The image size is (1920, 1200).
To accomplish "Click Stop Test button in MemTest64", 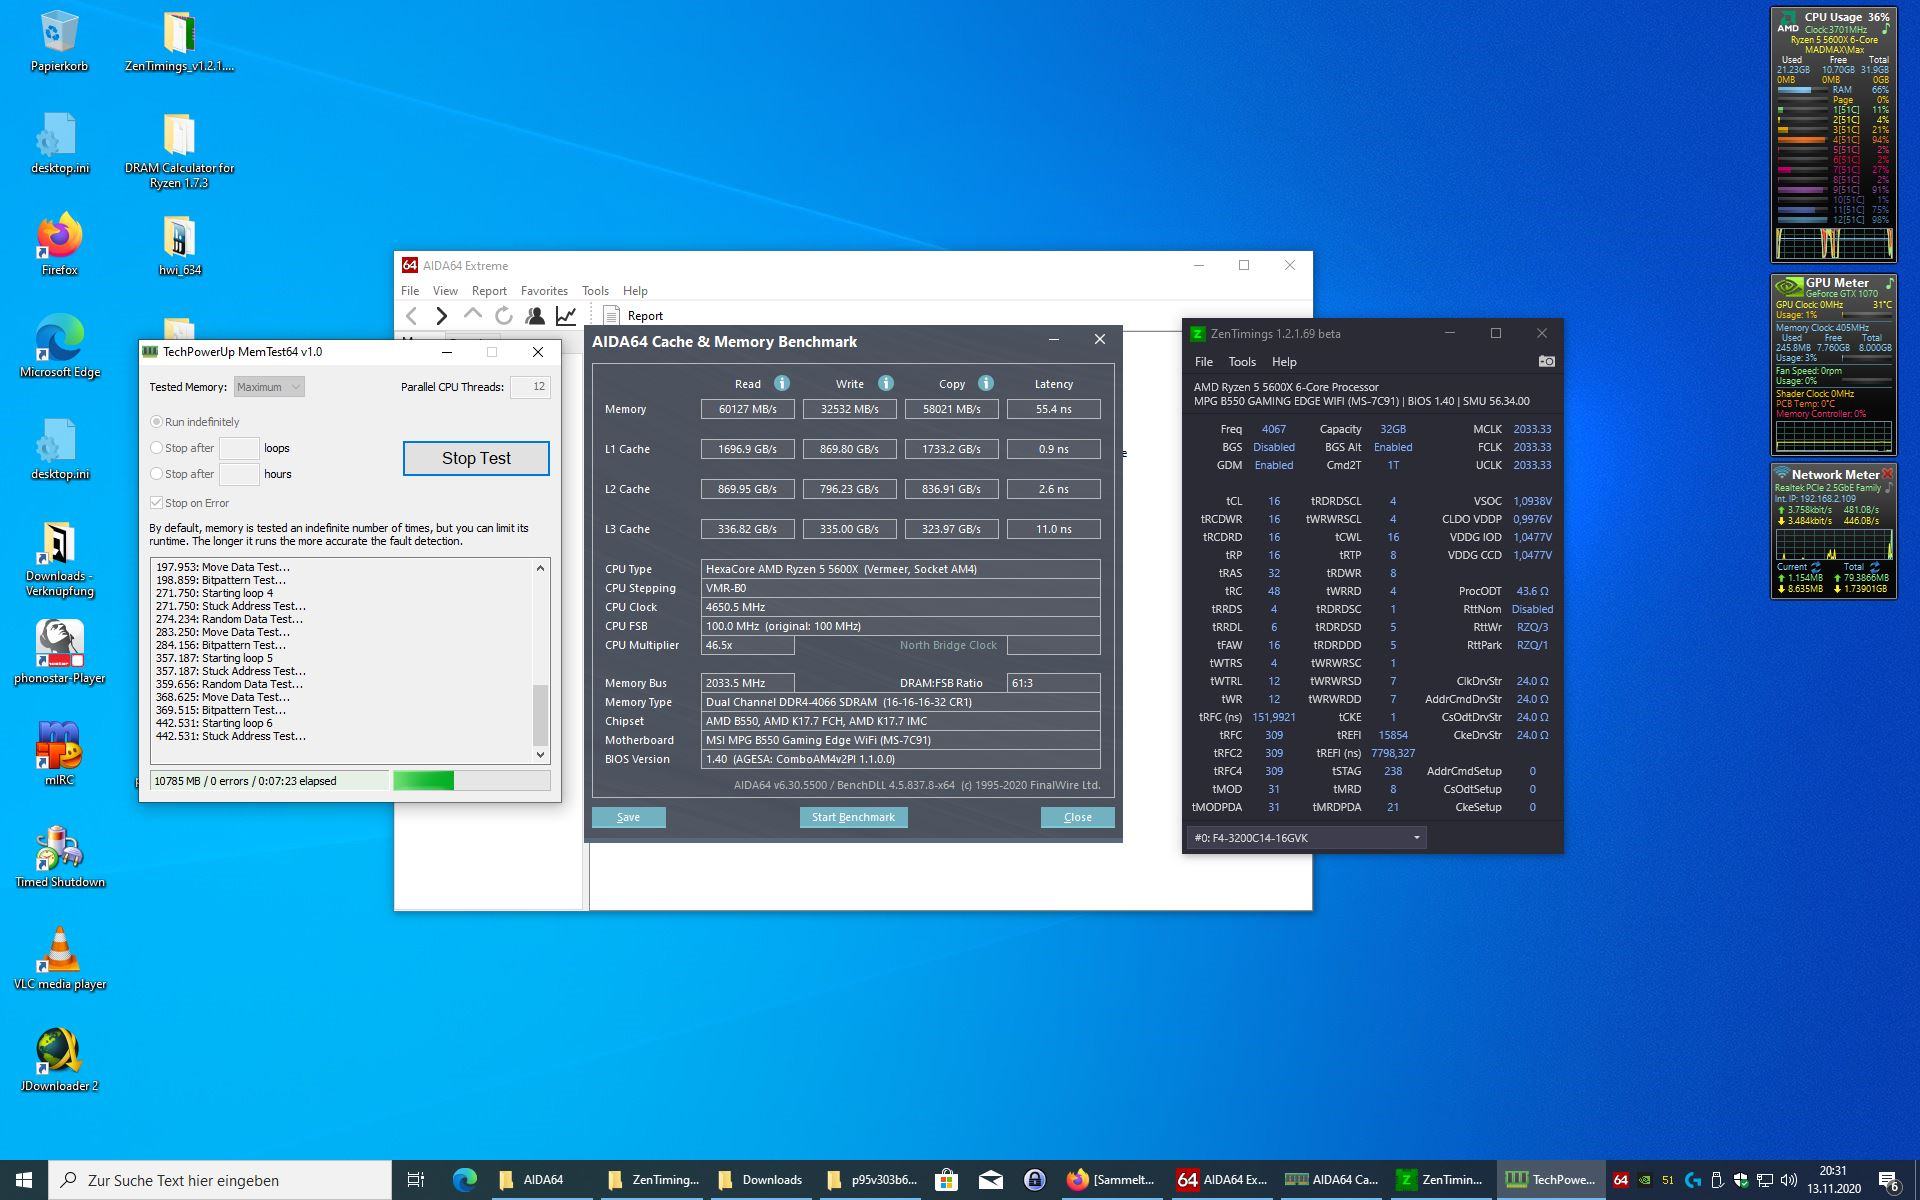I will tap(476, 458).
